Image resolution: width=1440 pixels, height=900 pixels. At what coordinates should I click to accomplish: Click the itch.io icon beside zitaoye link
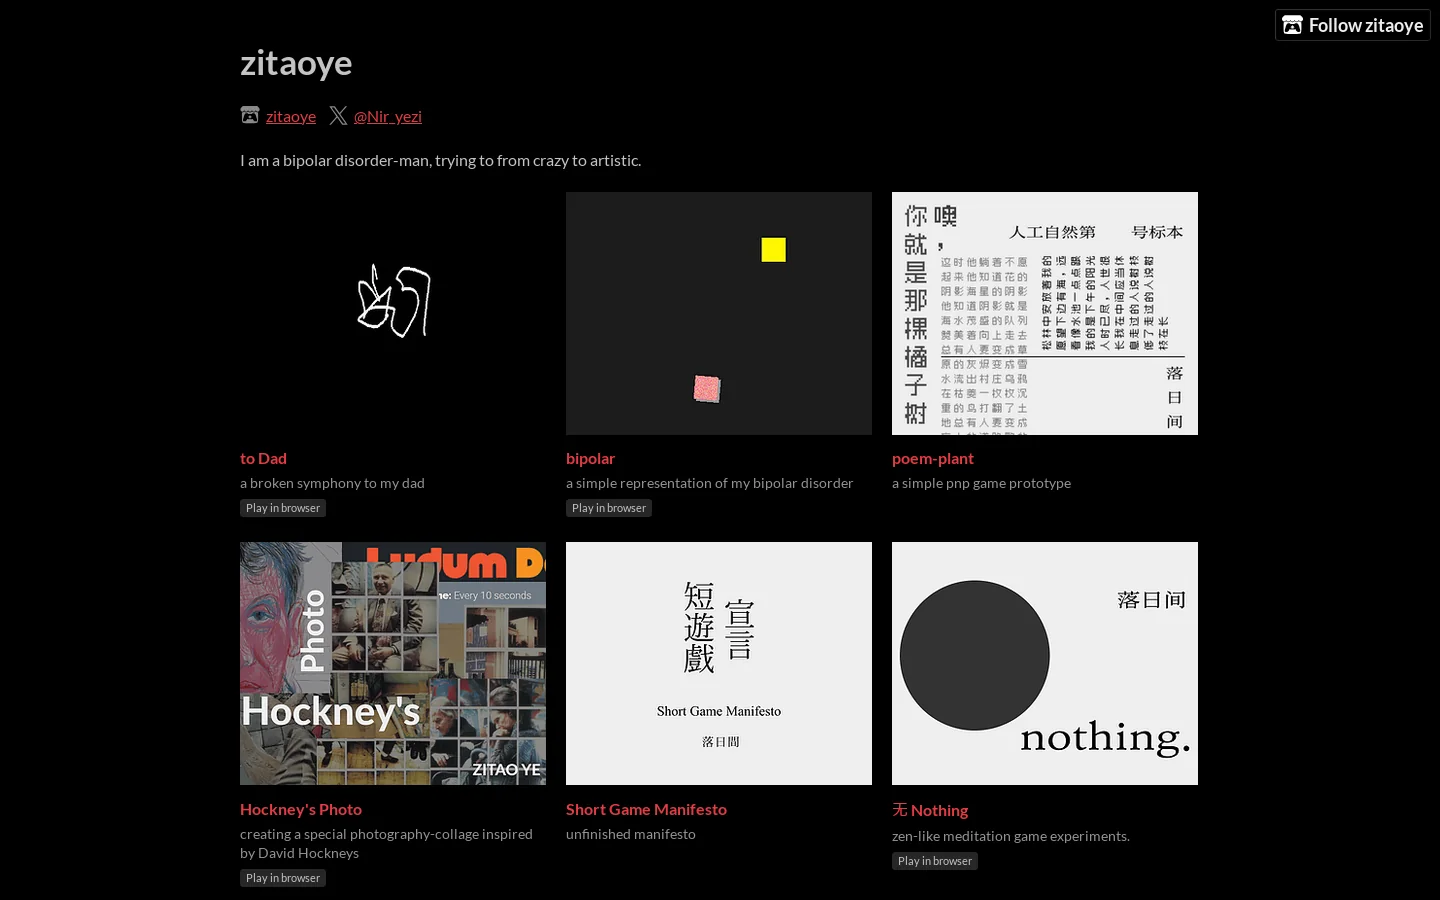point(250,116)
